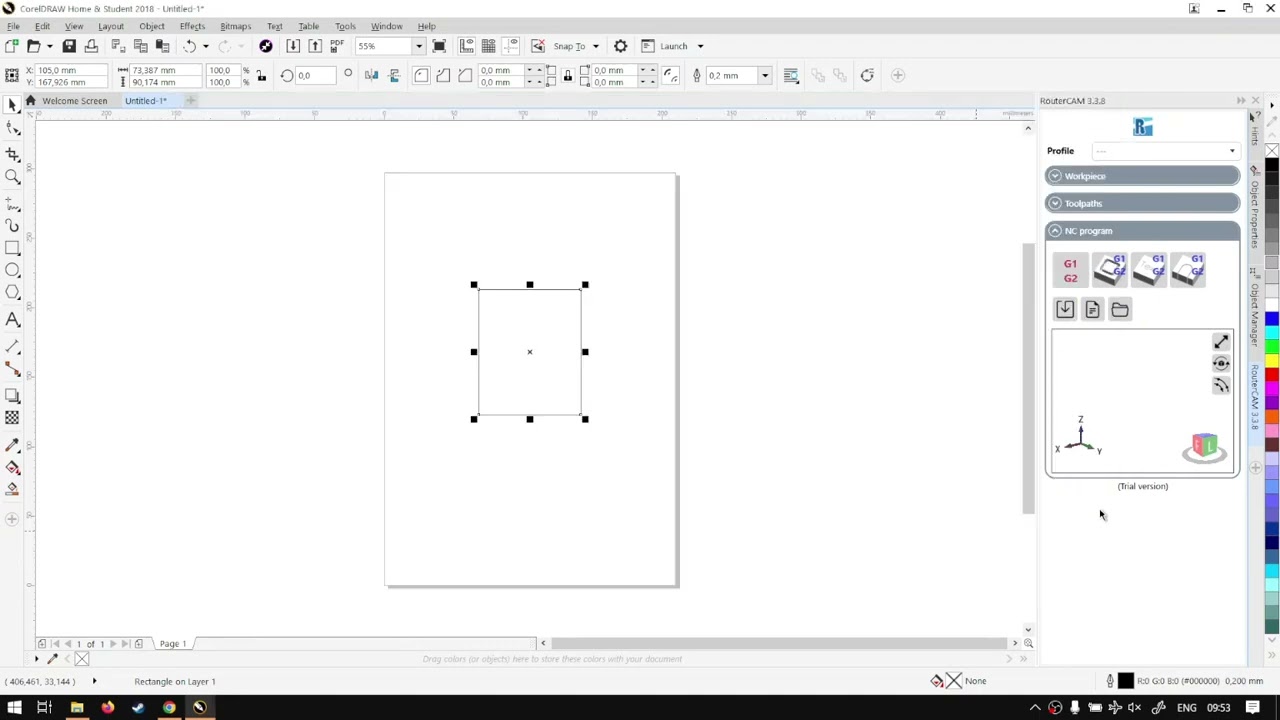Open the Windows Start menu
The height and width of the screenshot is (720, 1280).
14,708
